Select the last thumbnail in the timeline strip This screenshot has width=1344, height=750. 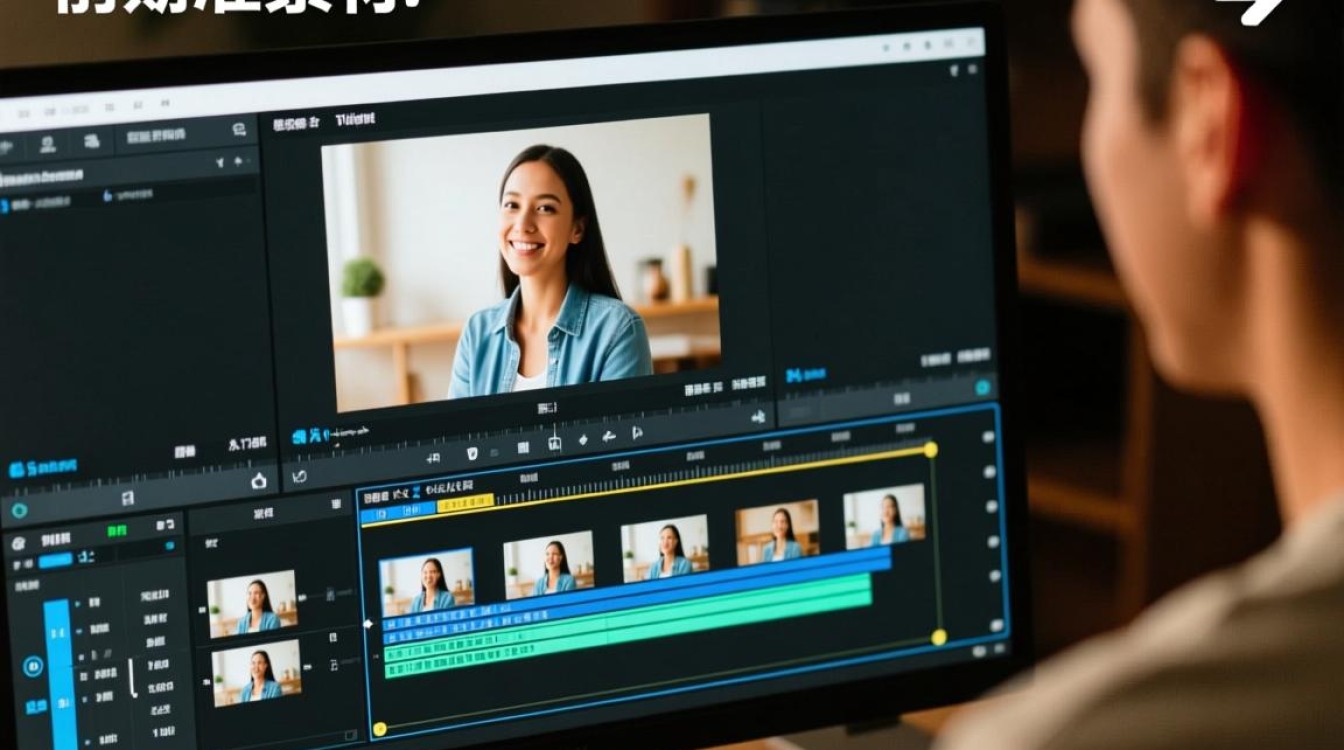pyautogui.click(x=884, y=516)
